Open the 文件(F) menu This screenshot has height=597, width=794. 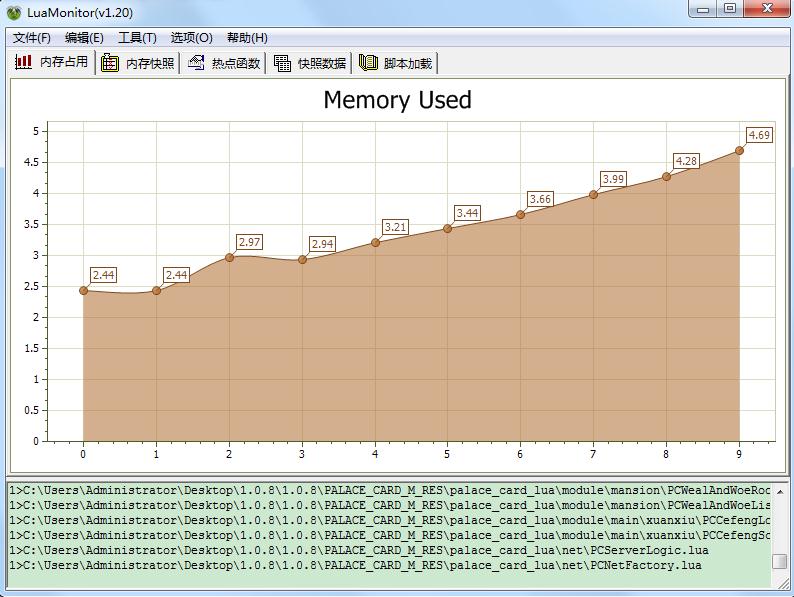click(x=31, y=38)
